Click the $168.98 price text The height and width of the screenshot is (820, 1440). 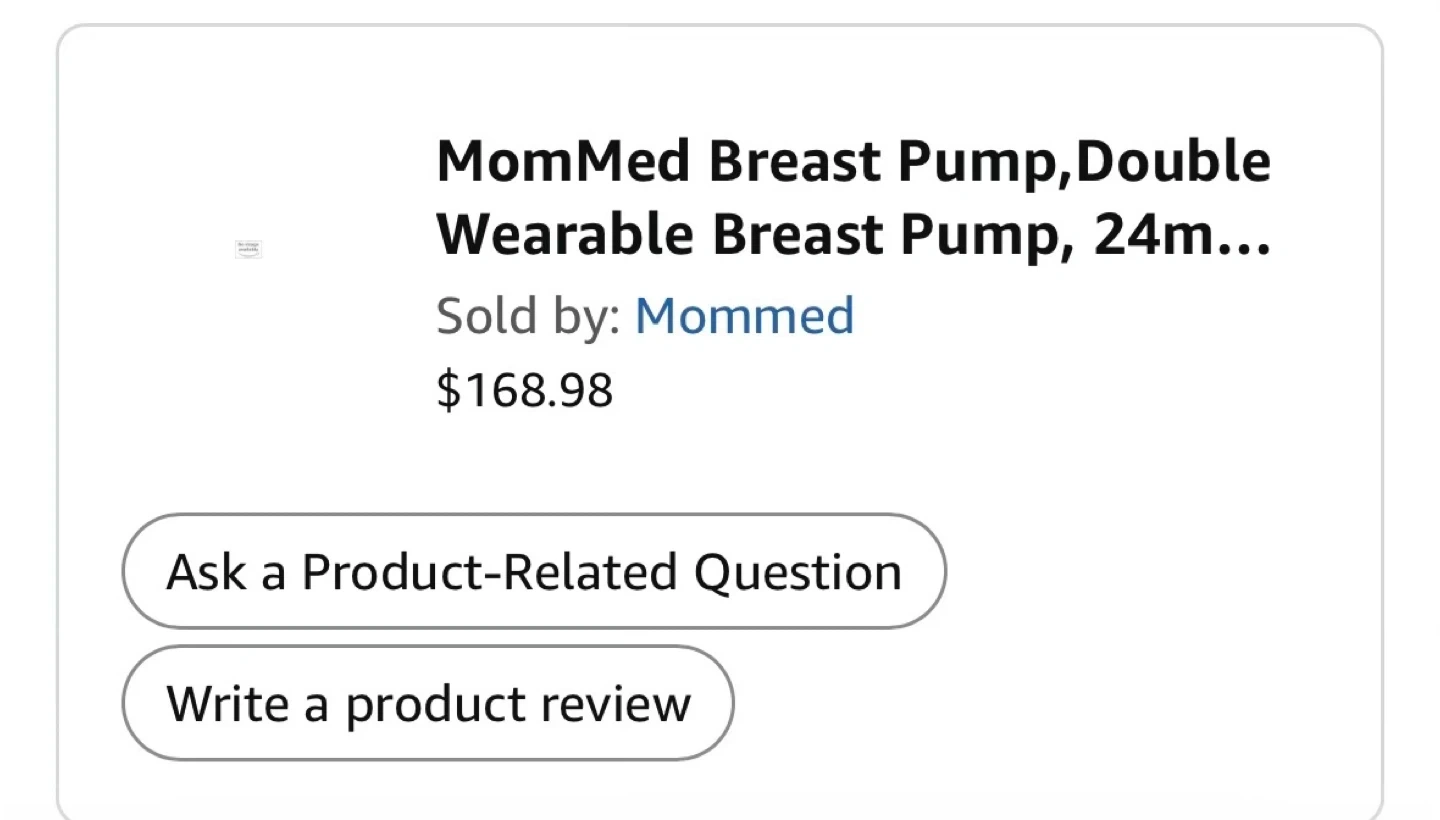point(524,390)
